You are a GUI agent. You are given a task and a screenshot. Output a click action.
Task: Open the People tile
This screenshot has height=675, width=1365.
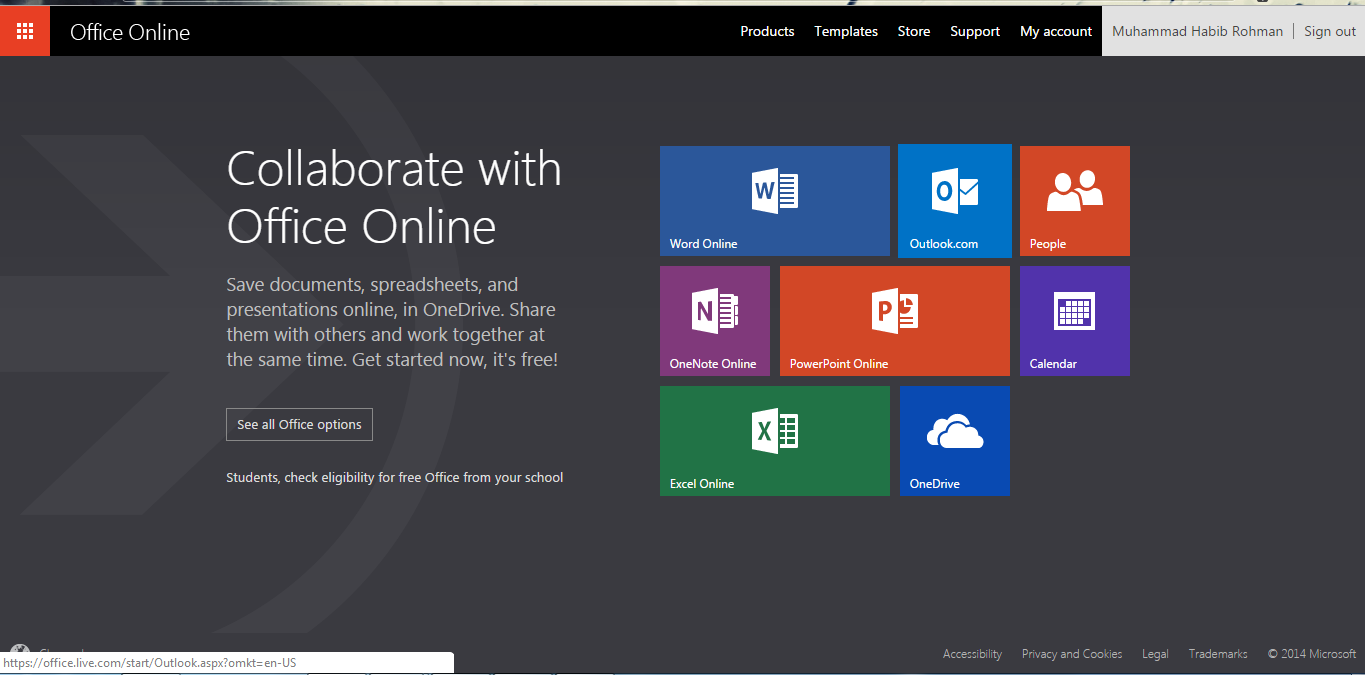(x=1075, y=201)
